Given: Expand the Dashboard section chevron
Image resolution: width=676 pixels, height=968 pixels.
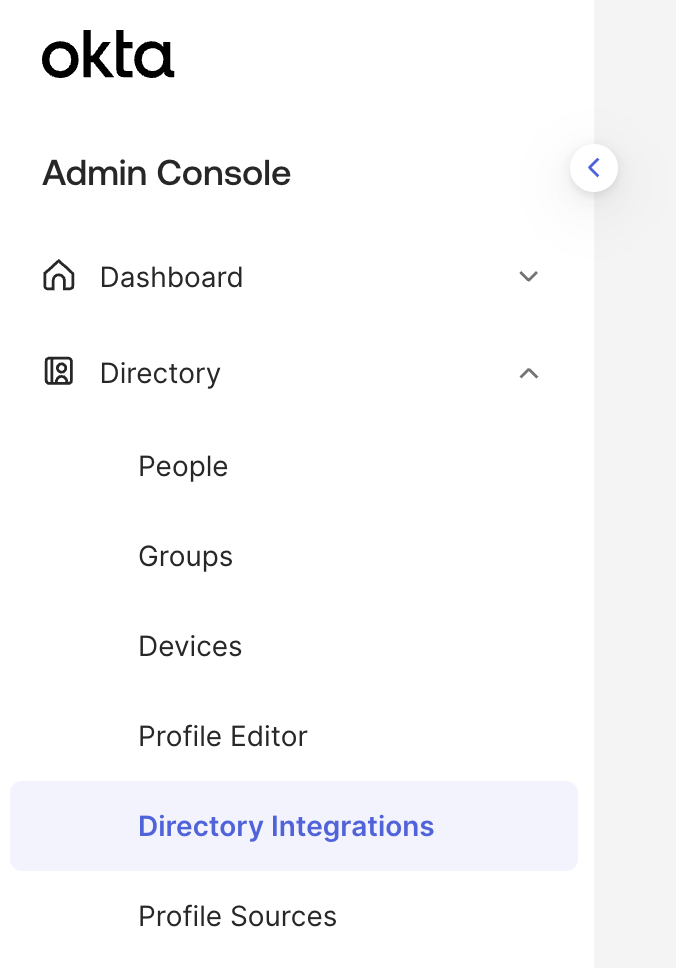Looking at the screenshot, I should pos(528,277).
